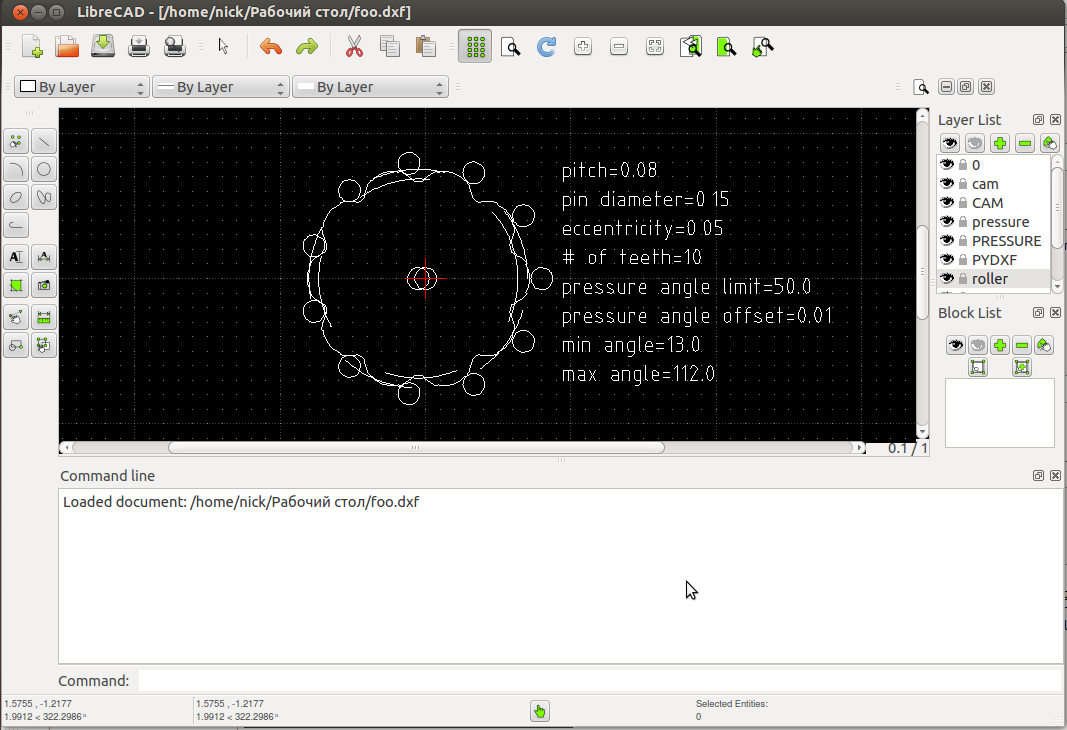Redraw the view with the blue refresh icon
Screen dimensions: 1067x730
(x=546, y=46)
